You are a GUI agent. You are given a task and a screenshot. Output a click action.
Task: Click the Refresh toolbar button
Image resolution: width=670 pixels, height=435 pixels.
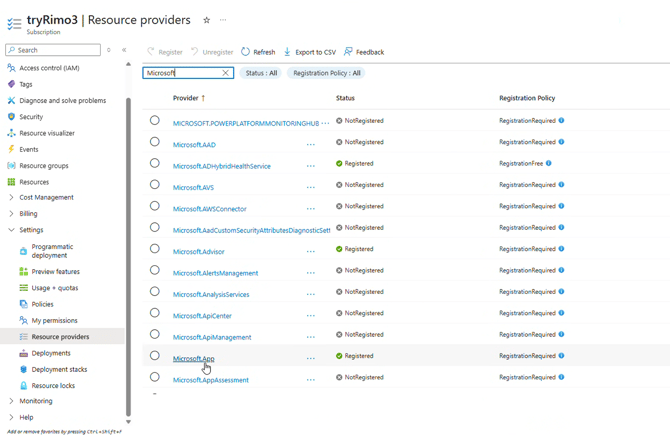coord(258,52)
